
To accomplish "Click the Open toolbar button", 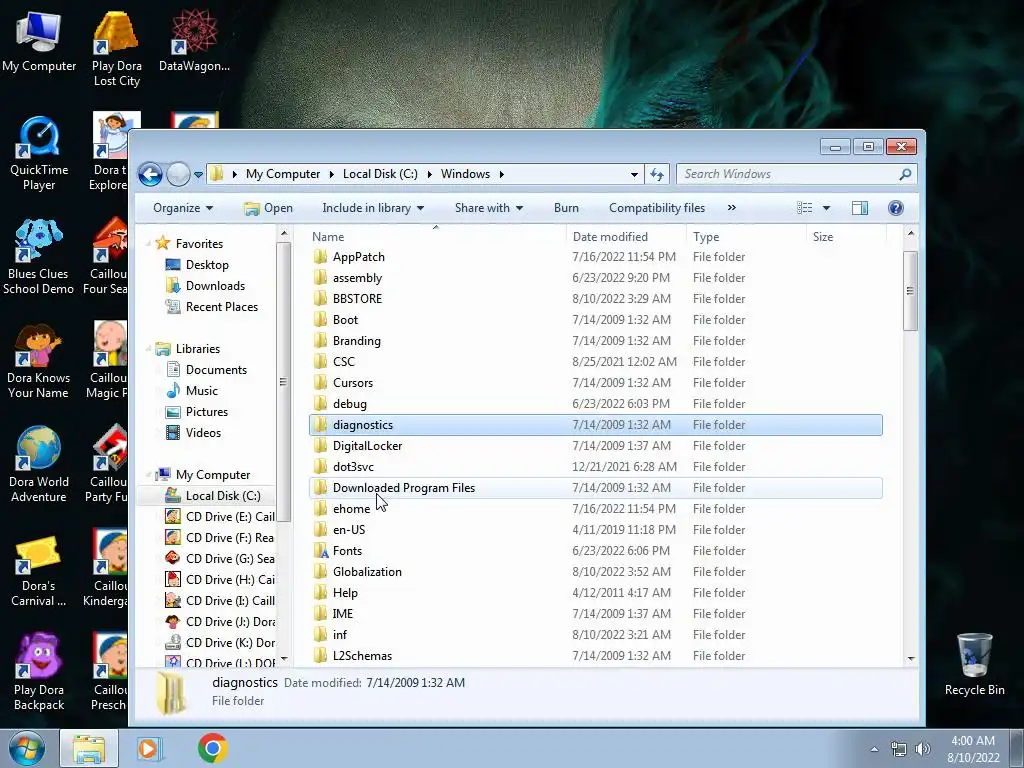I will 268,208.
